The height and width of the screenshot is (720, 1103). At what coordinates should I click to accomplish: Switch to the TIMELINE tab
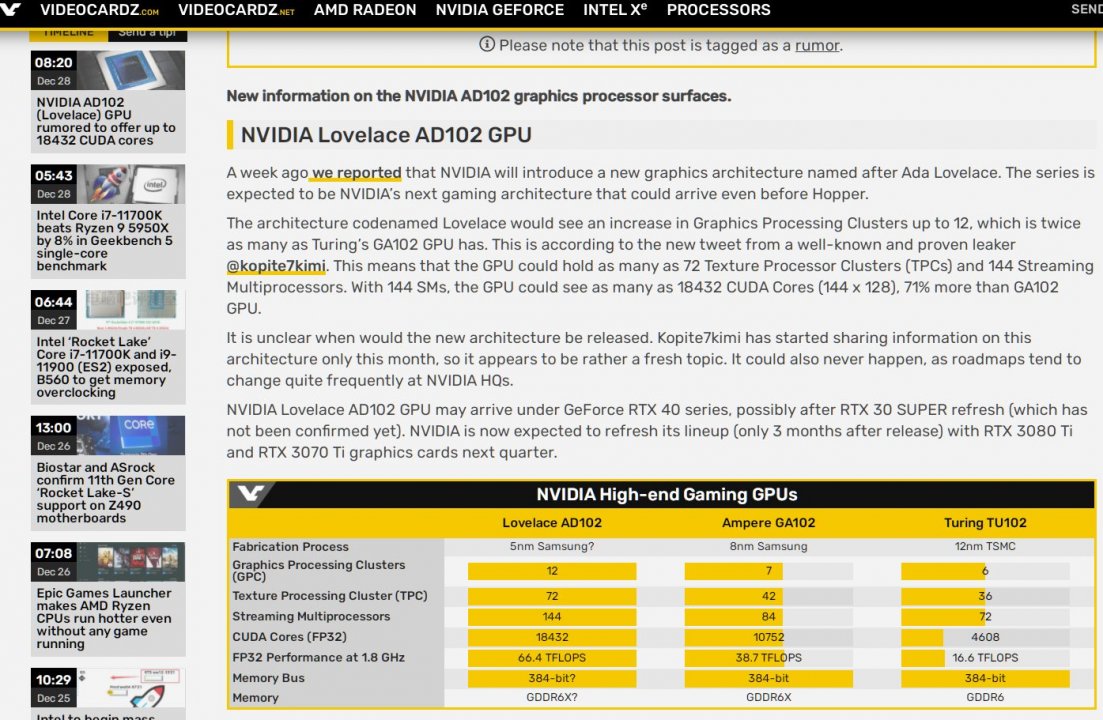click(x=68, y=33)
